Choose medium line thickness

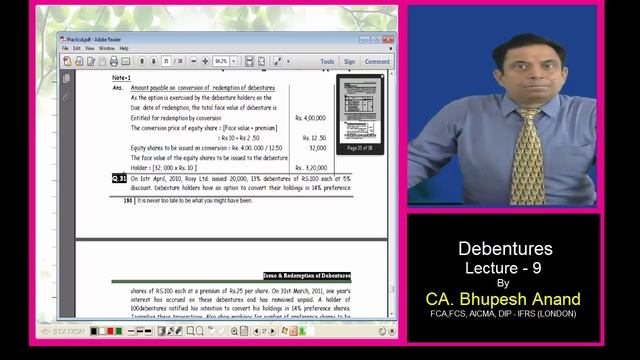pos(140,331)
